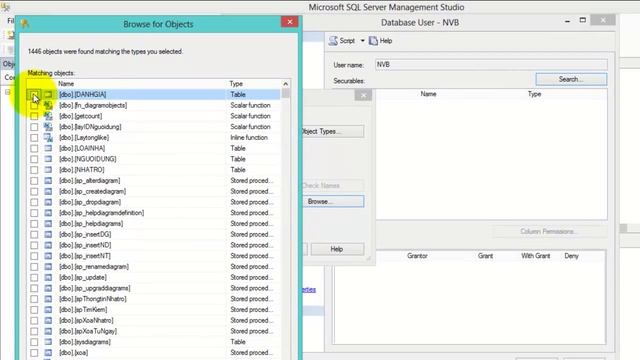Click the sp_creatediagram procedure icon
The image size is (640, 360).
point(48,191)
